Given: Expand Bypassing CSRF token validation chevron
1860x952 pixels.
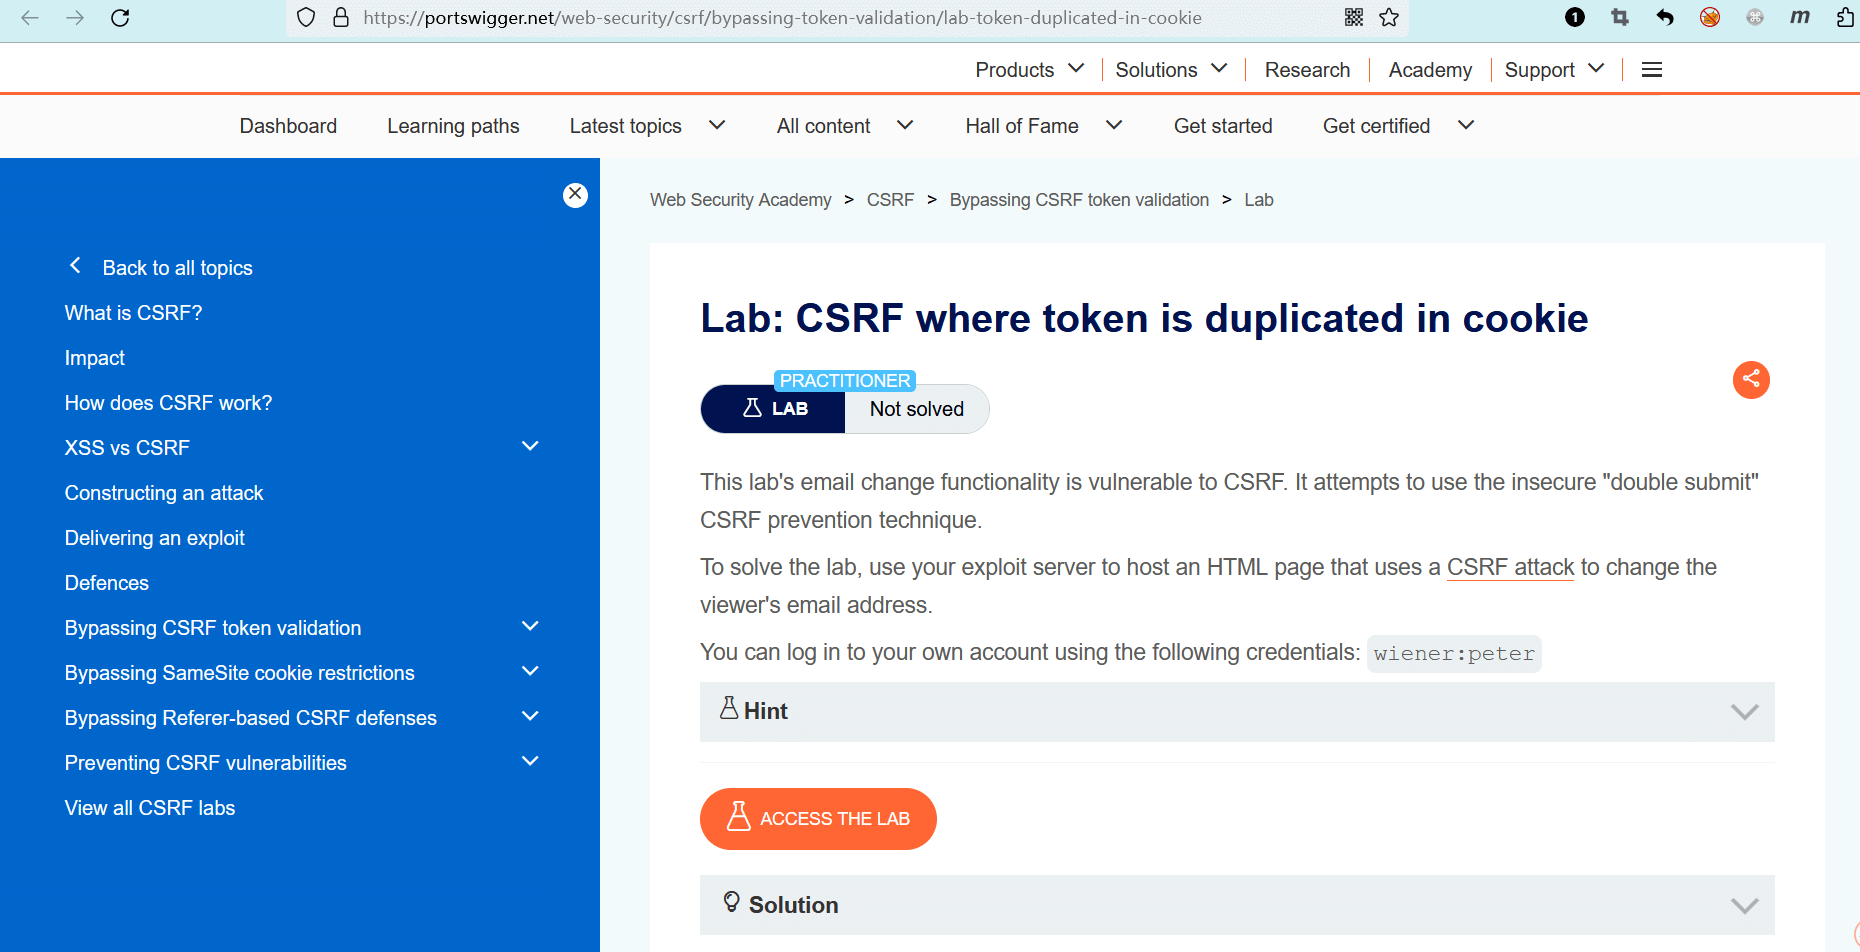Looking at the screenshot, I should click(531, 626).
